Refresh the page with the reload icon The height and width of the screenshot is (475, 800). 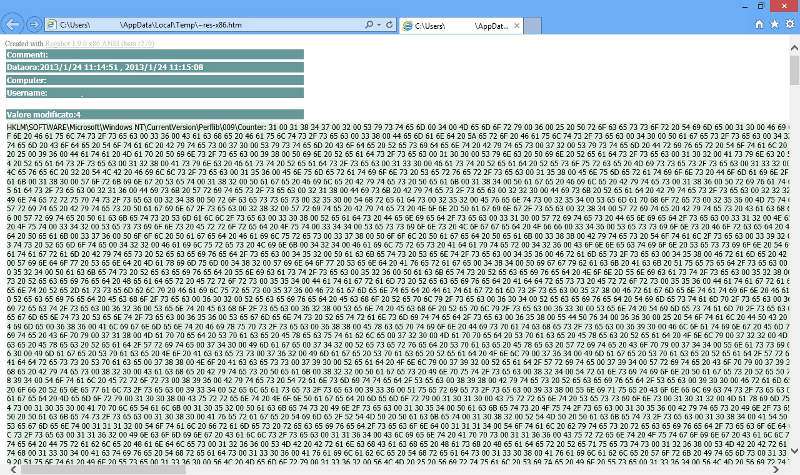pos(389,24)
